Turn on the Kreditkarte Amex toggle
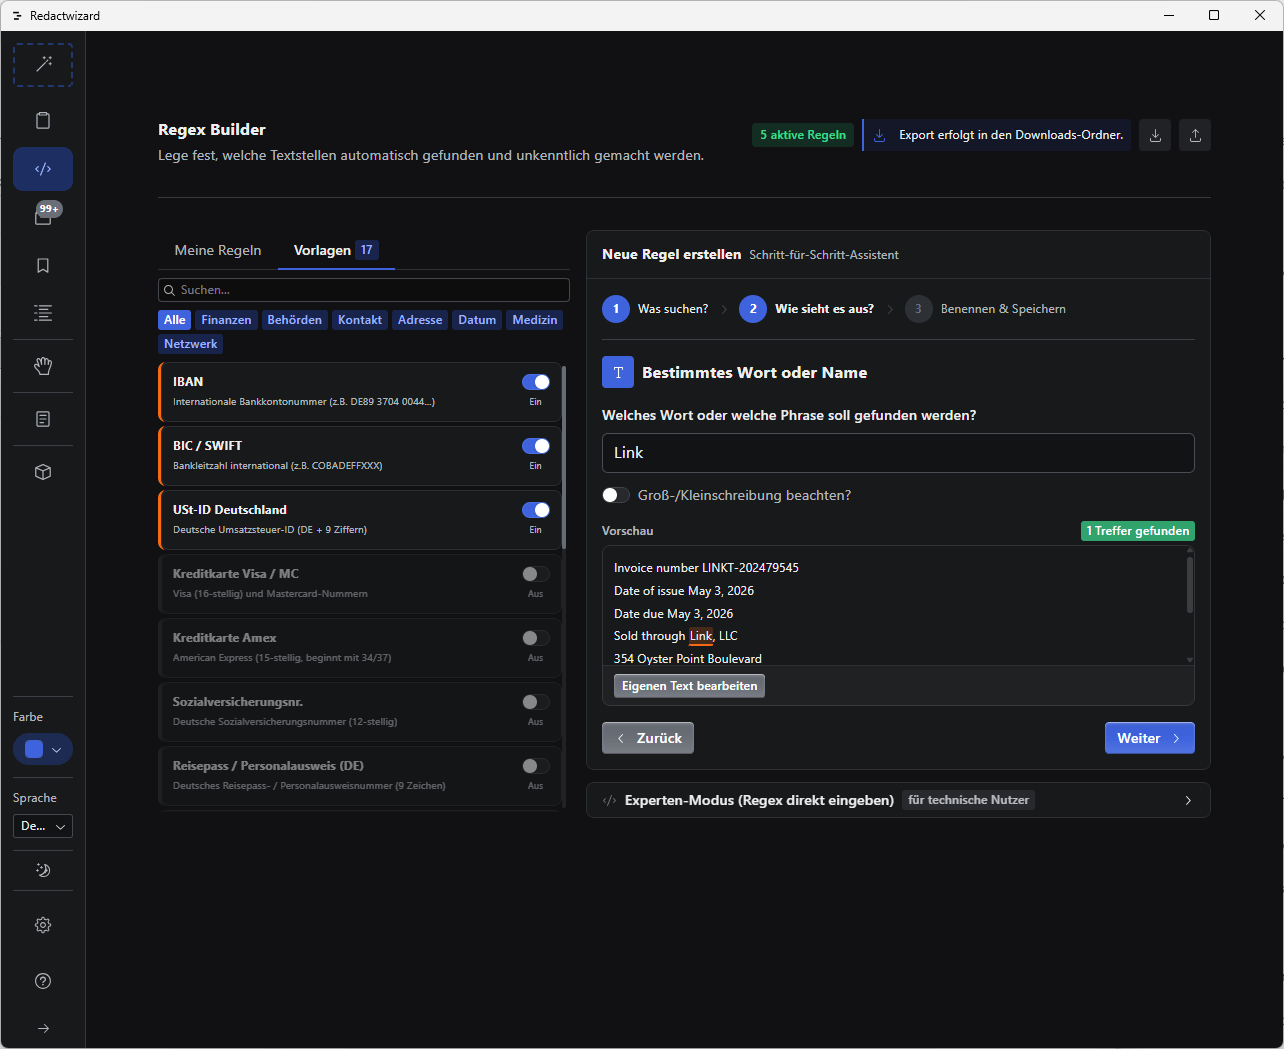This screenshot has height=1049, width=1284. (536, 638)
